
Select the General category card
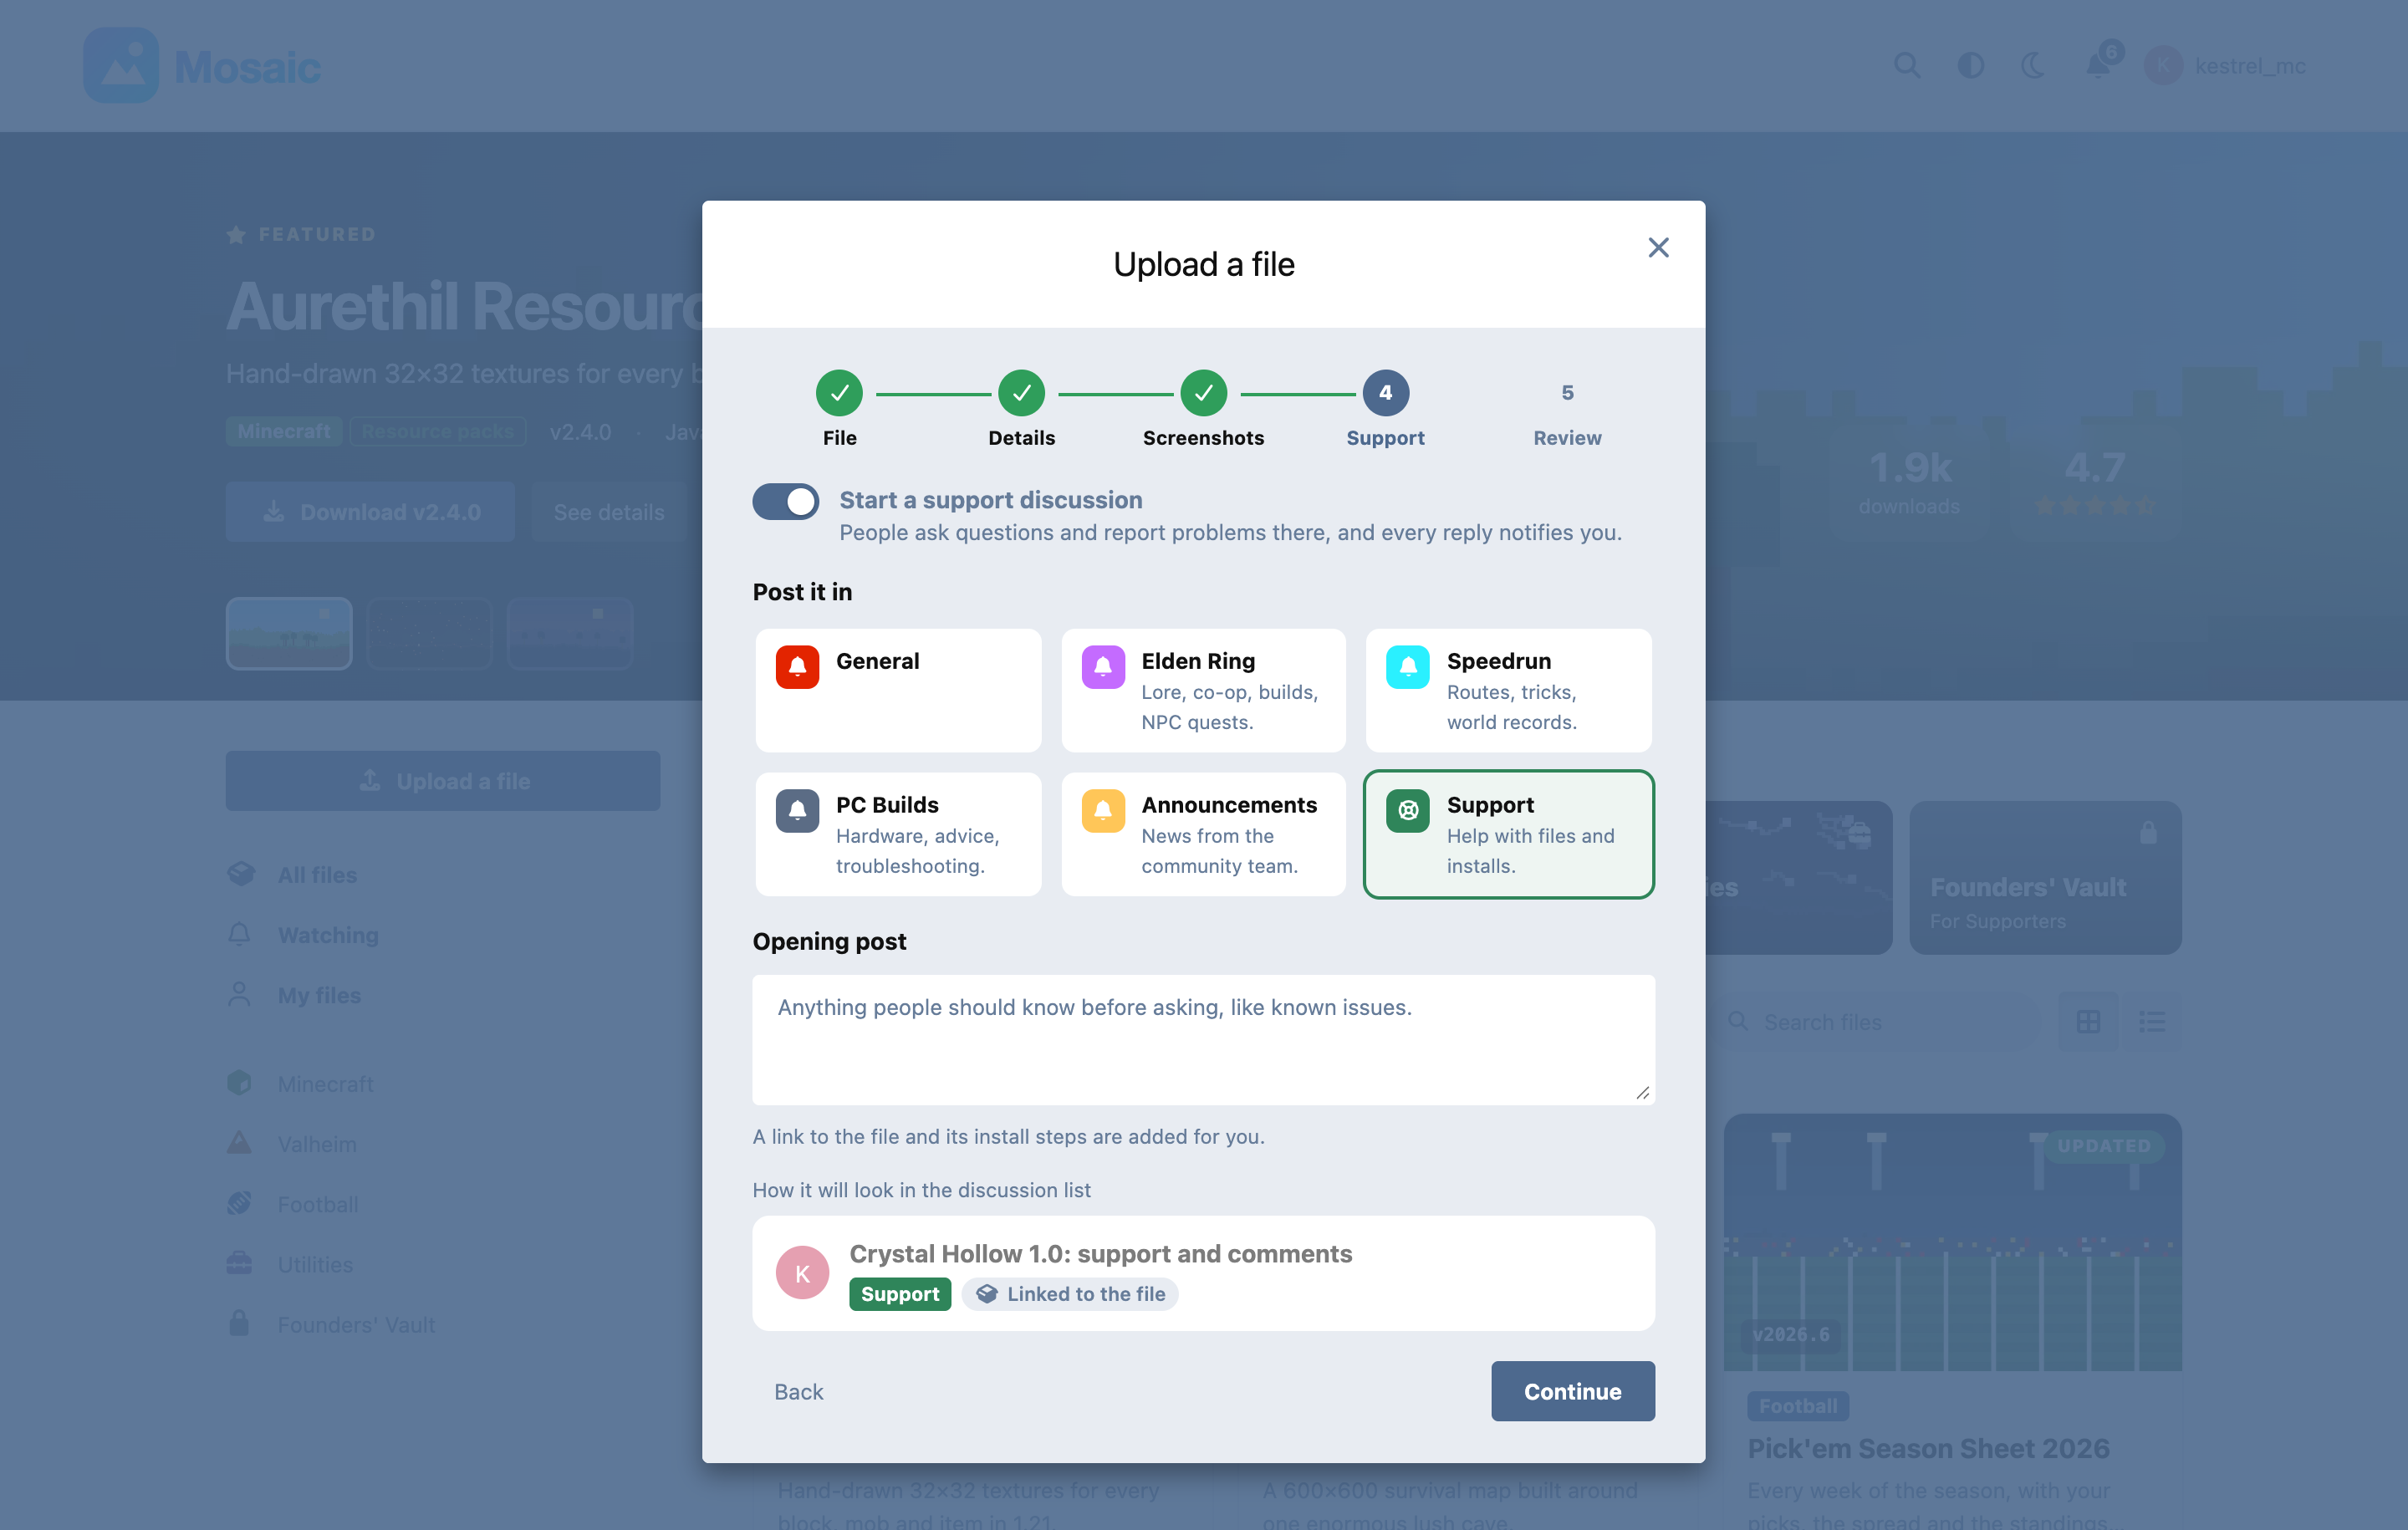[x=898, y=690]
